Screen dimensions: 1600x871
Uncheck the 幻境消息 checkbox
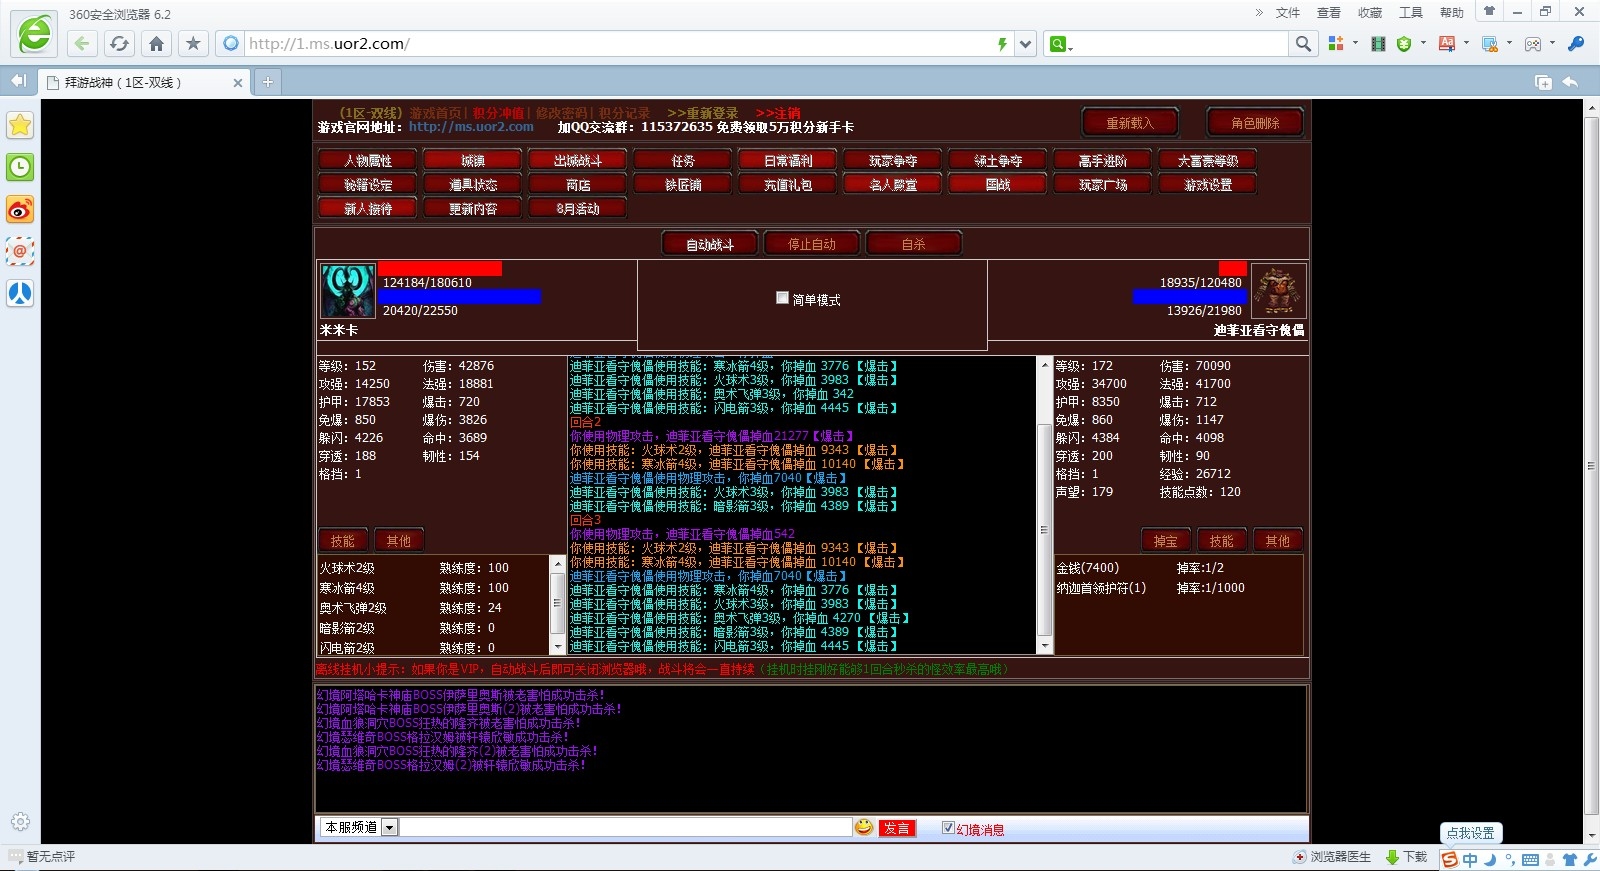pyautogui.click(x=948, y=827)
